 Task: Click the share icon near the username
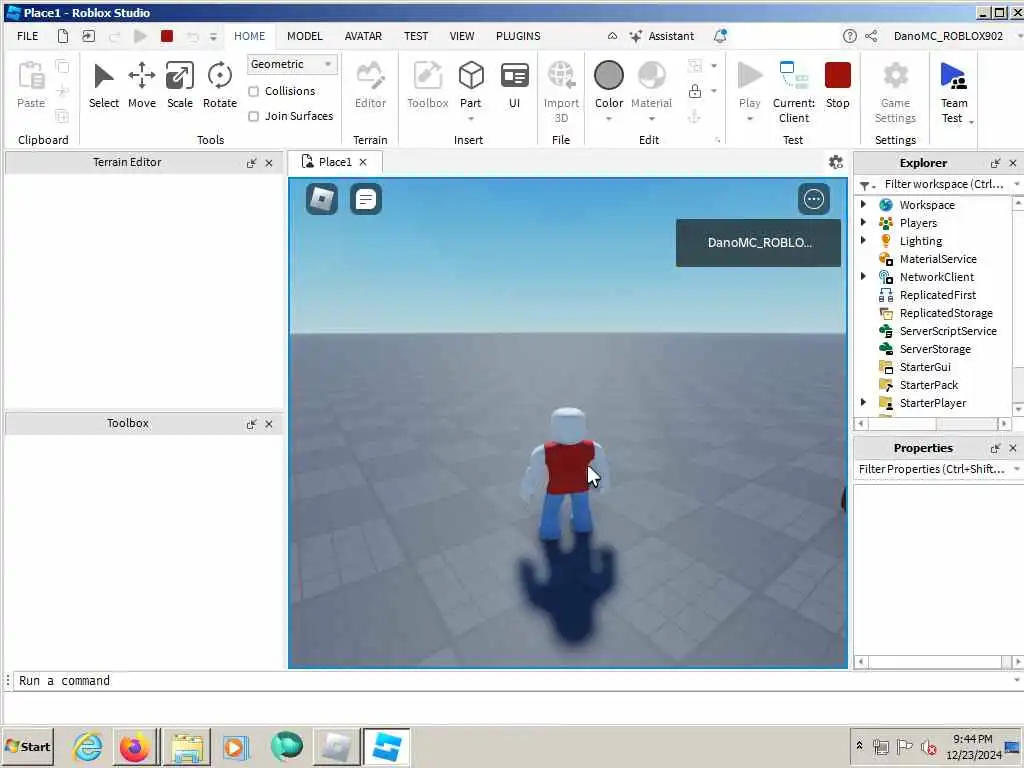point(871,36)
